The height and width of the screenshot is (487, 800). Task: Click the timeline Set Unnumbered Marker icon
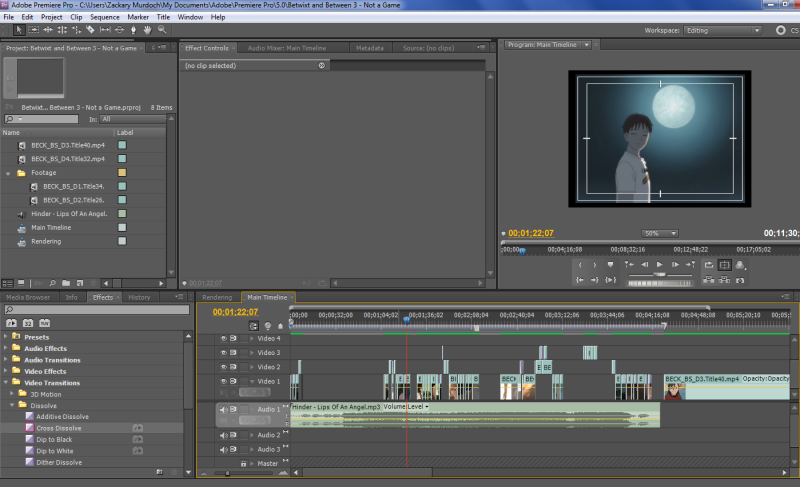tap(280, 326)
